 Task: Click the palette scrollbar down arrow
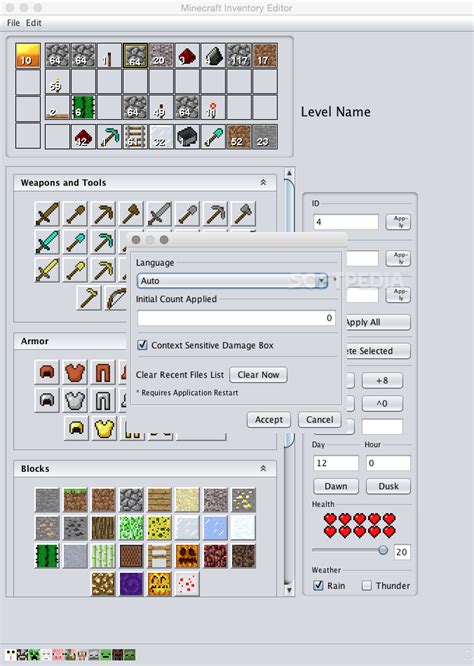289,590
